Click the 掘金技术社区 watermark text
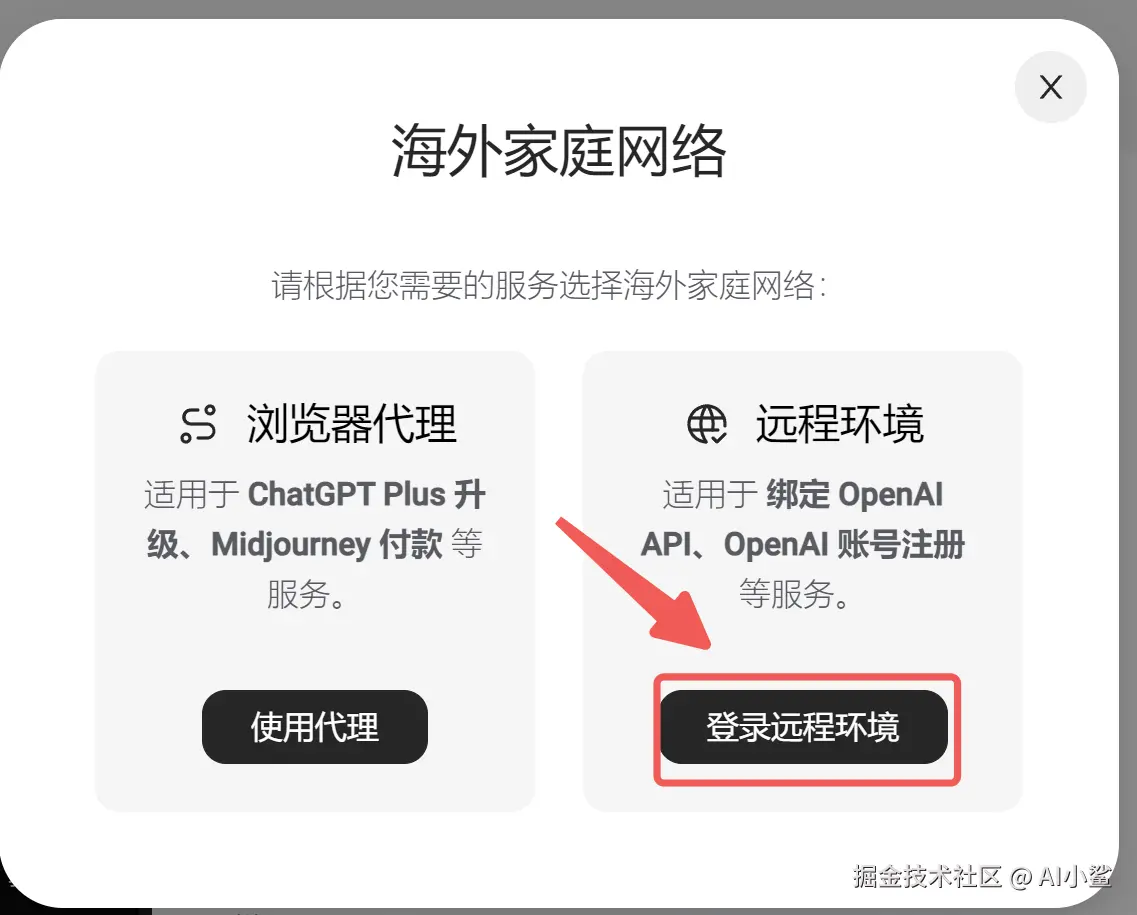Viewport: 1137px width, 915px height. click(x=927, y=877)
